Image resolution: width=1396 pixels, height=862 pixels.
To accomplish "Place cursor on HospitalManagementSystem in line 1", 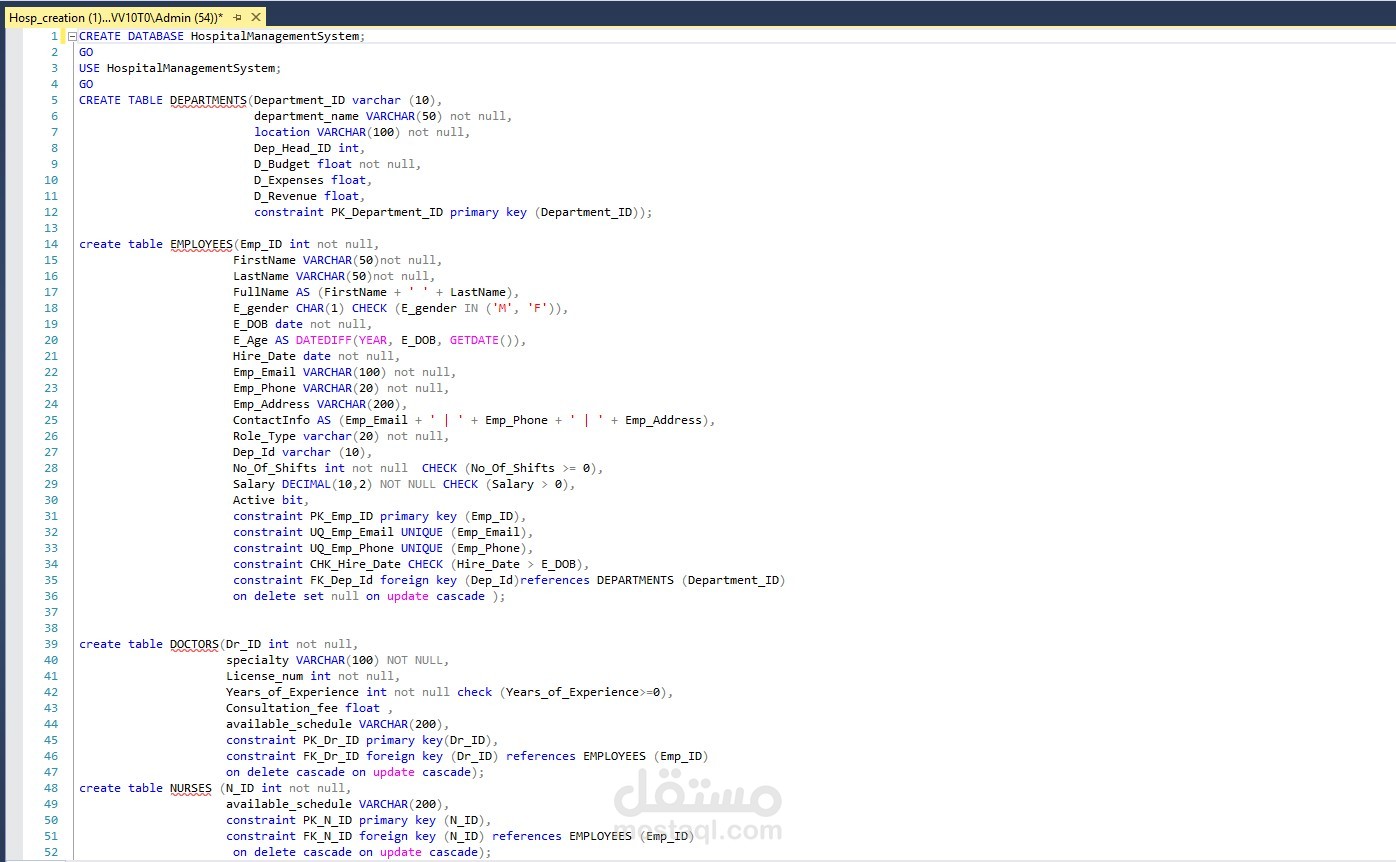I will [x=275, y=36].
